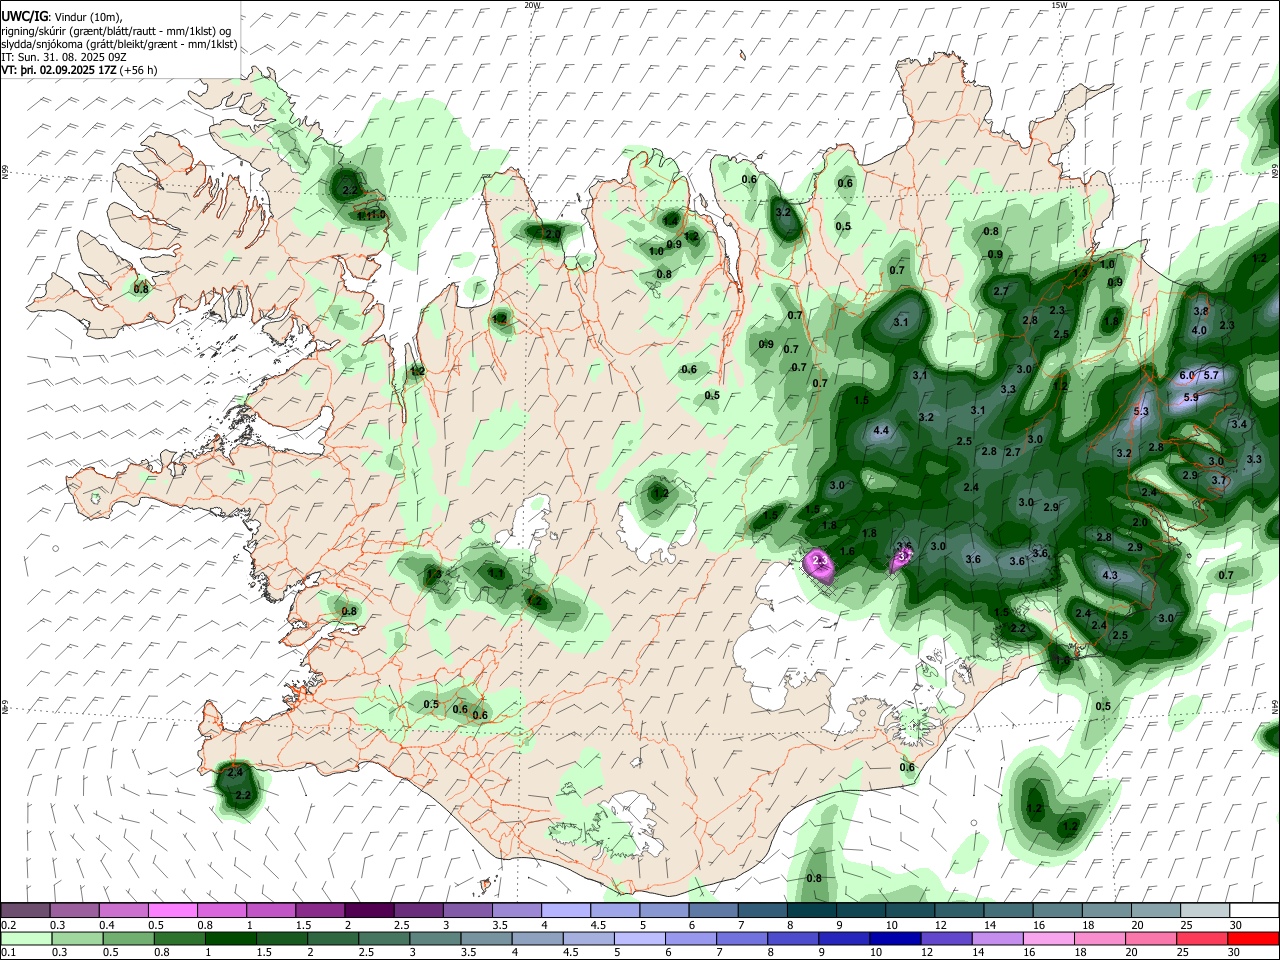Click the '0.1' label of the lower legend scale
Image resolution: width=1280 pixels, height=960 pixels.
tap(8, 952)
